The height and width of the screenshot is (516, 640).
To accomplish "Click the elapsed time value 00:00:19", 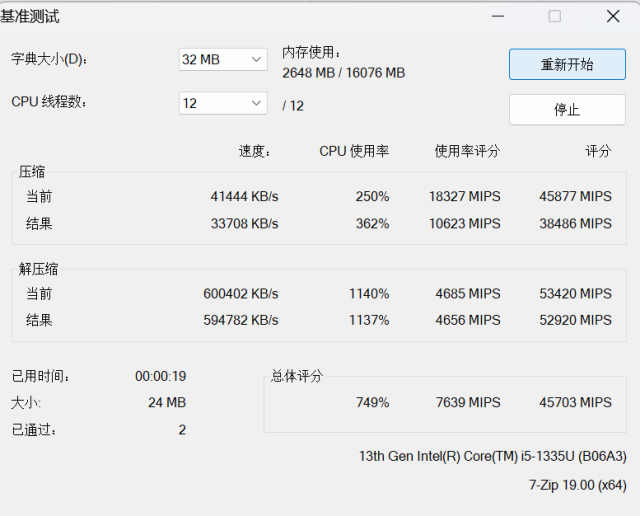I will pos(160,376).
